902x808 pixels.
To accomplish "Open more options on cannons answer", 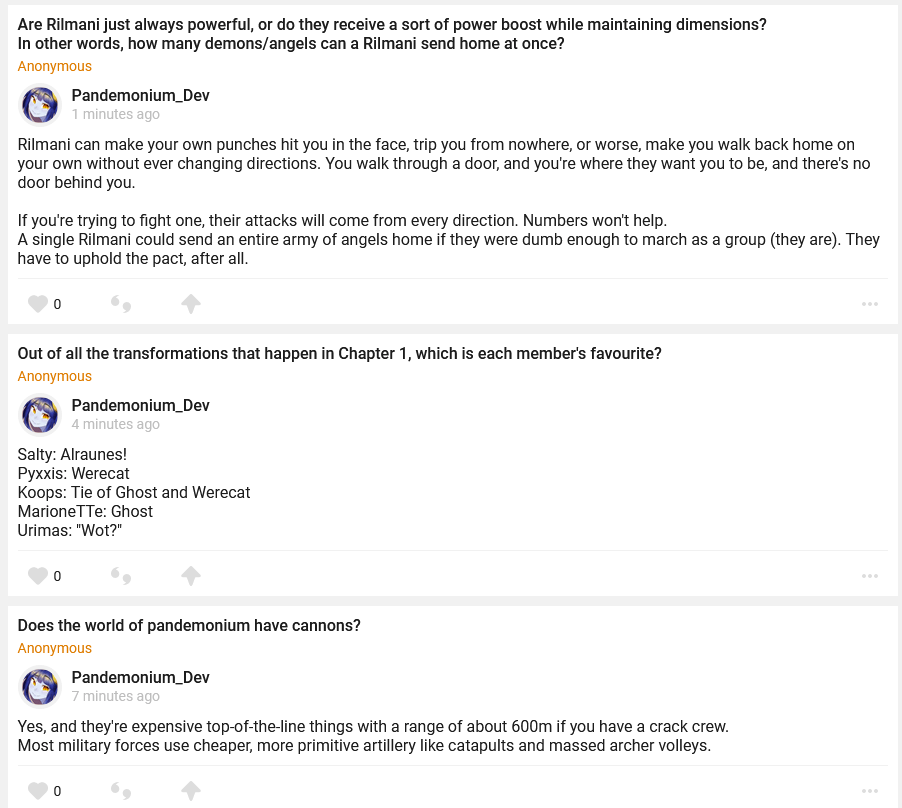I will pyautogui.click(x=869, y=791).
